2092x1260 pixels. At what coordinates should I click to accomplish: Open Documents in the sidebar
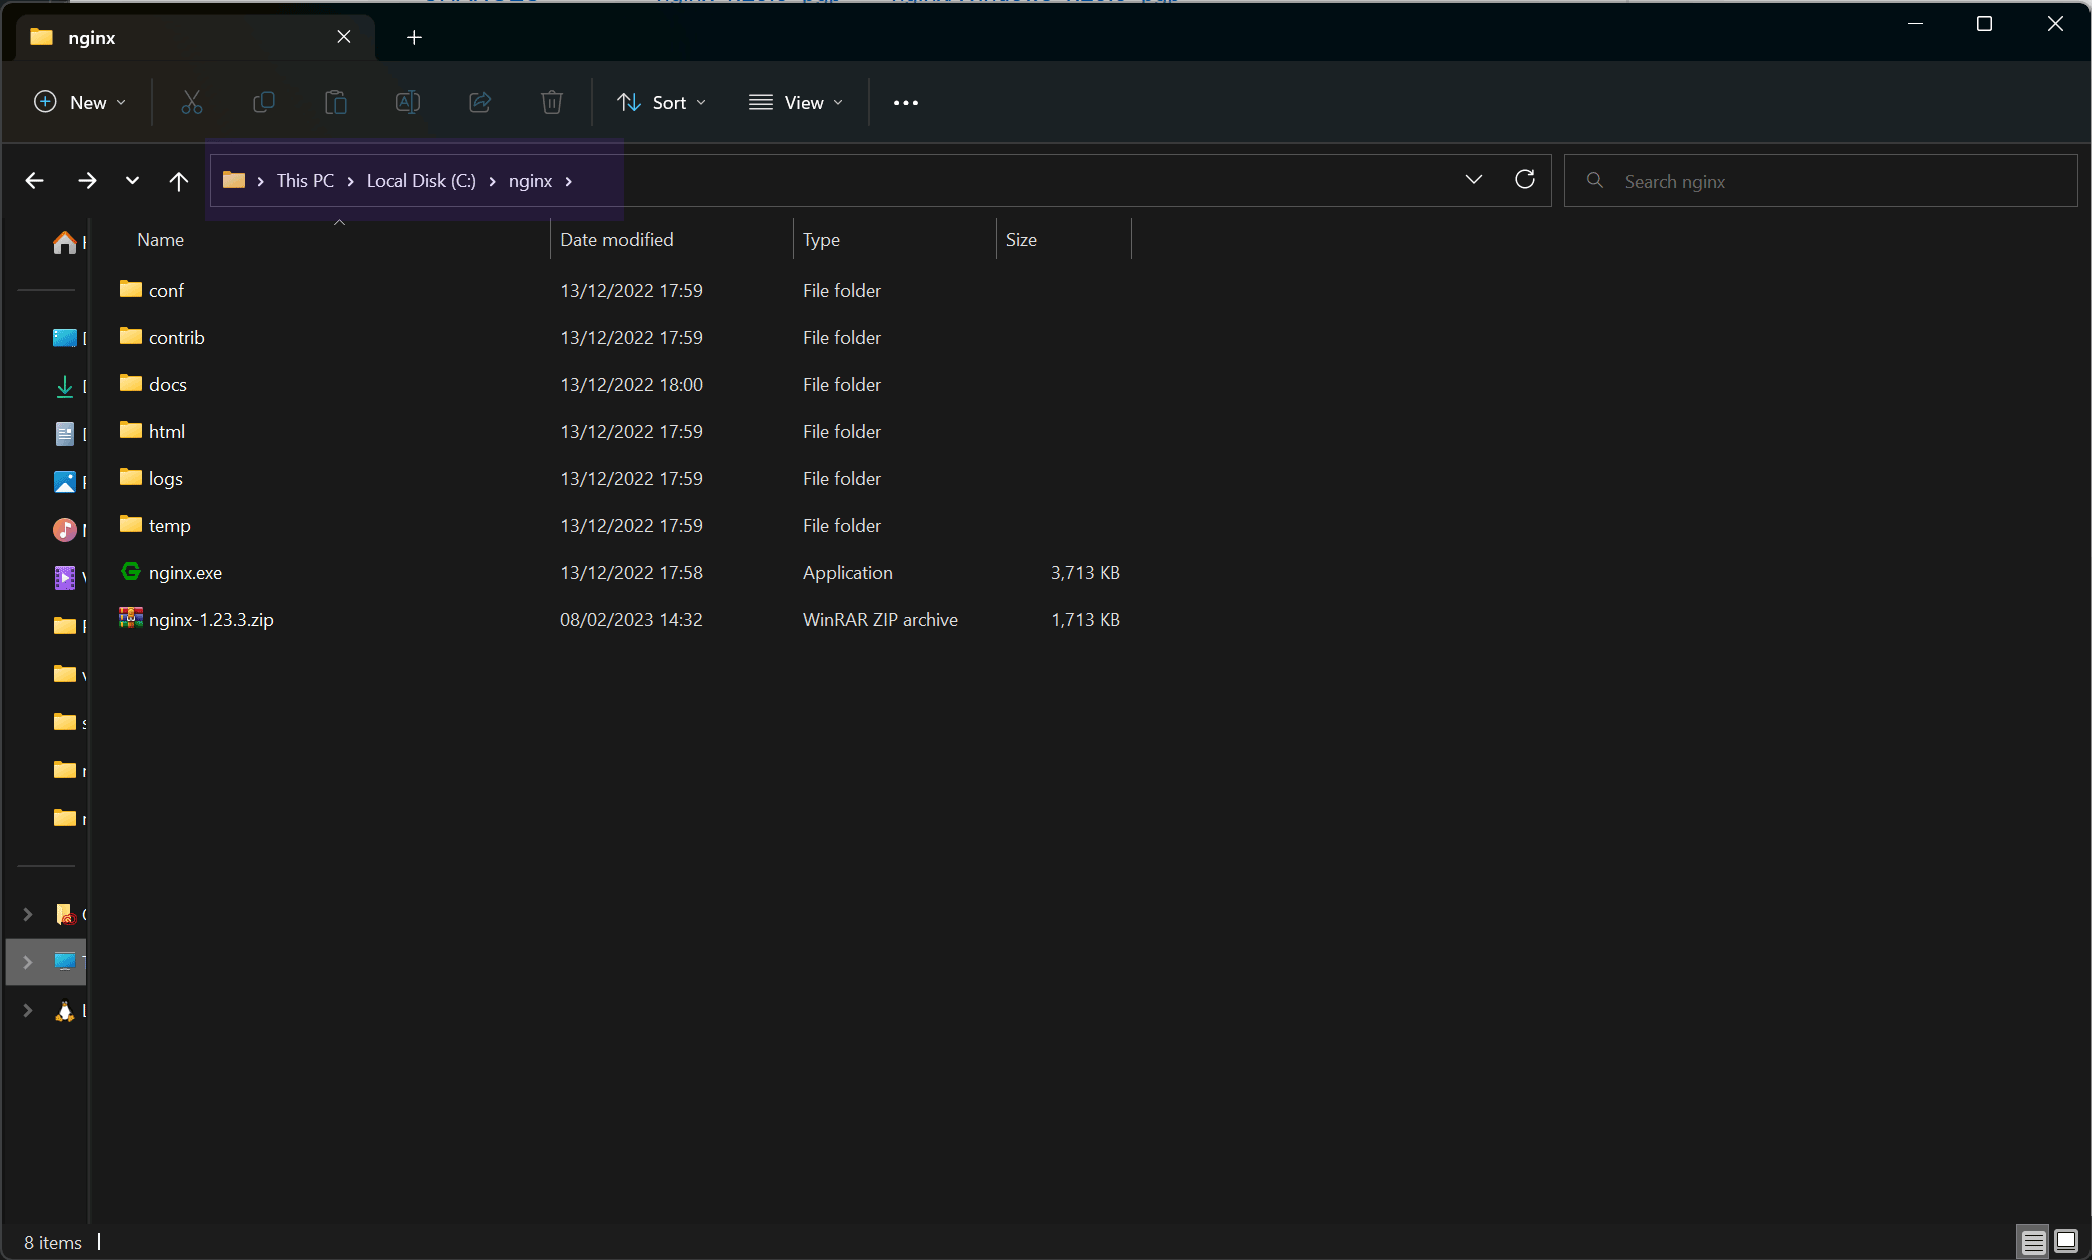click(64, 434)
